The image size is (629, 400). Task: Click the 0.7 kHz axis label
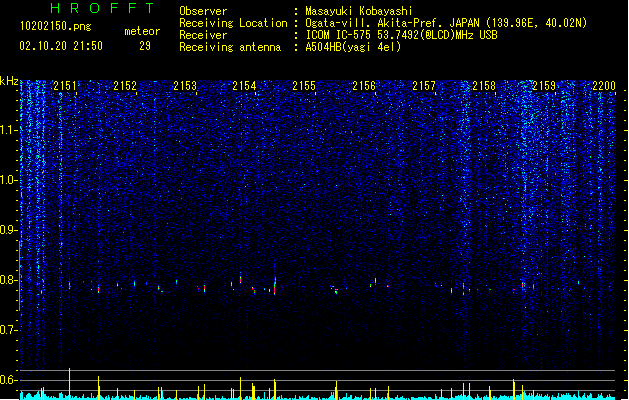tap(8, 330)
